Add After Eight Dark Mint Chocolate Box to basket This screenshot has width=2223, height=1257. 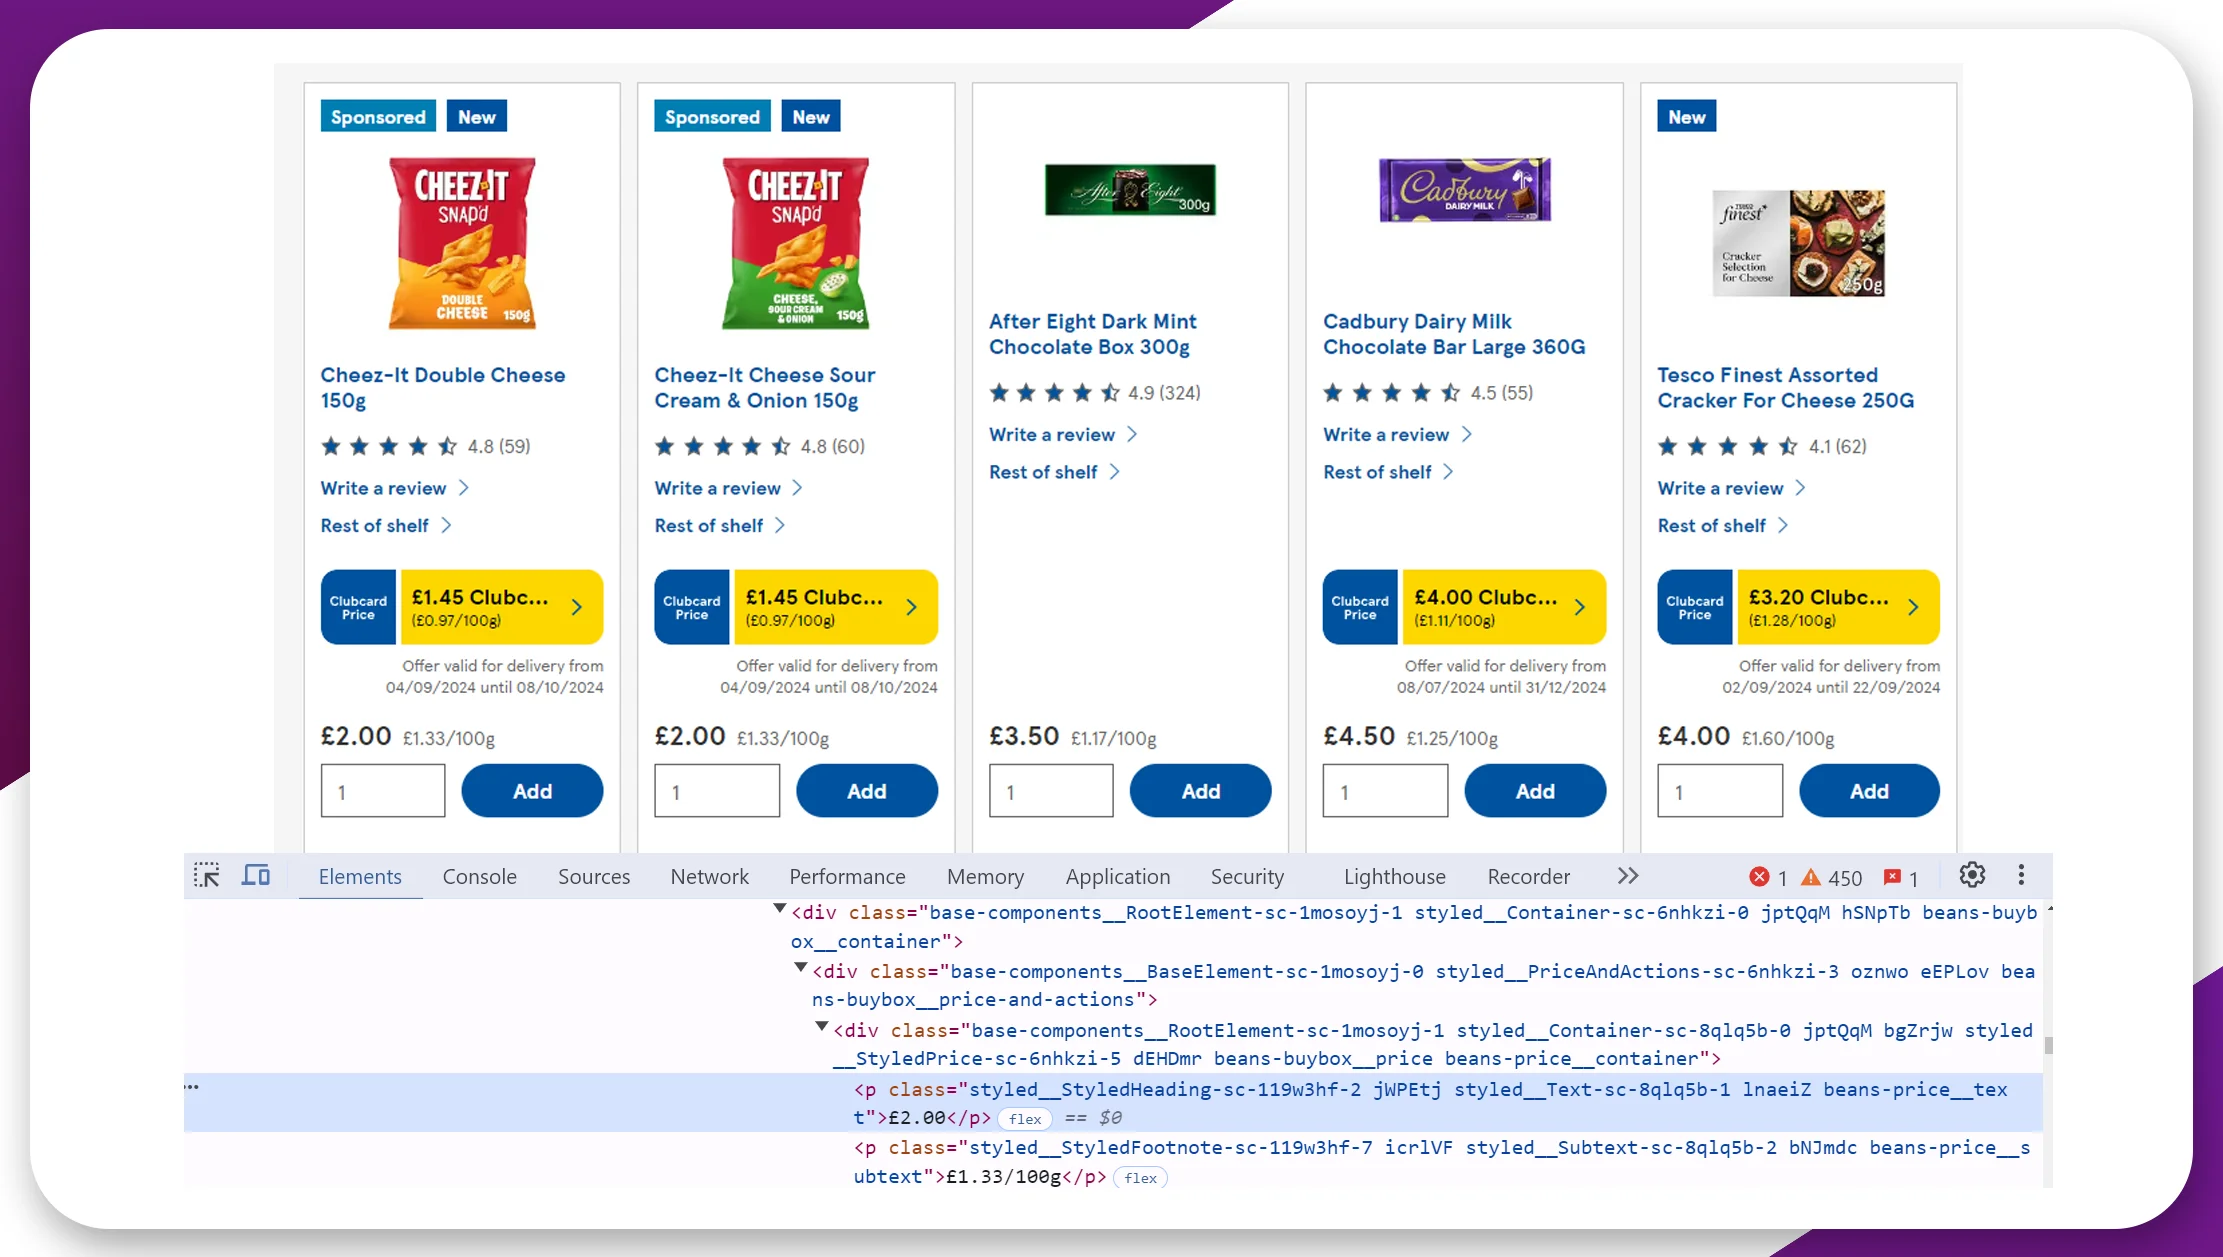point(1200,791)
